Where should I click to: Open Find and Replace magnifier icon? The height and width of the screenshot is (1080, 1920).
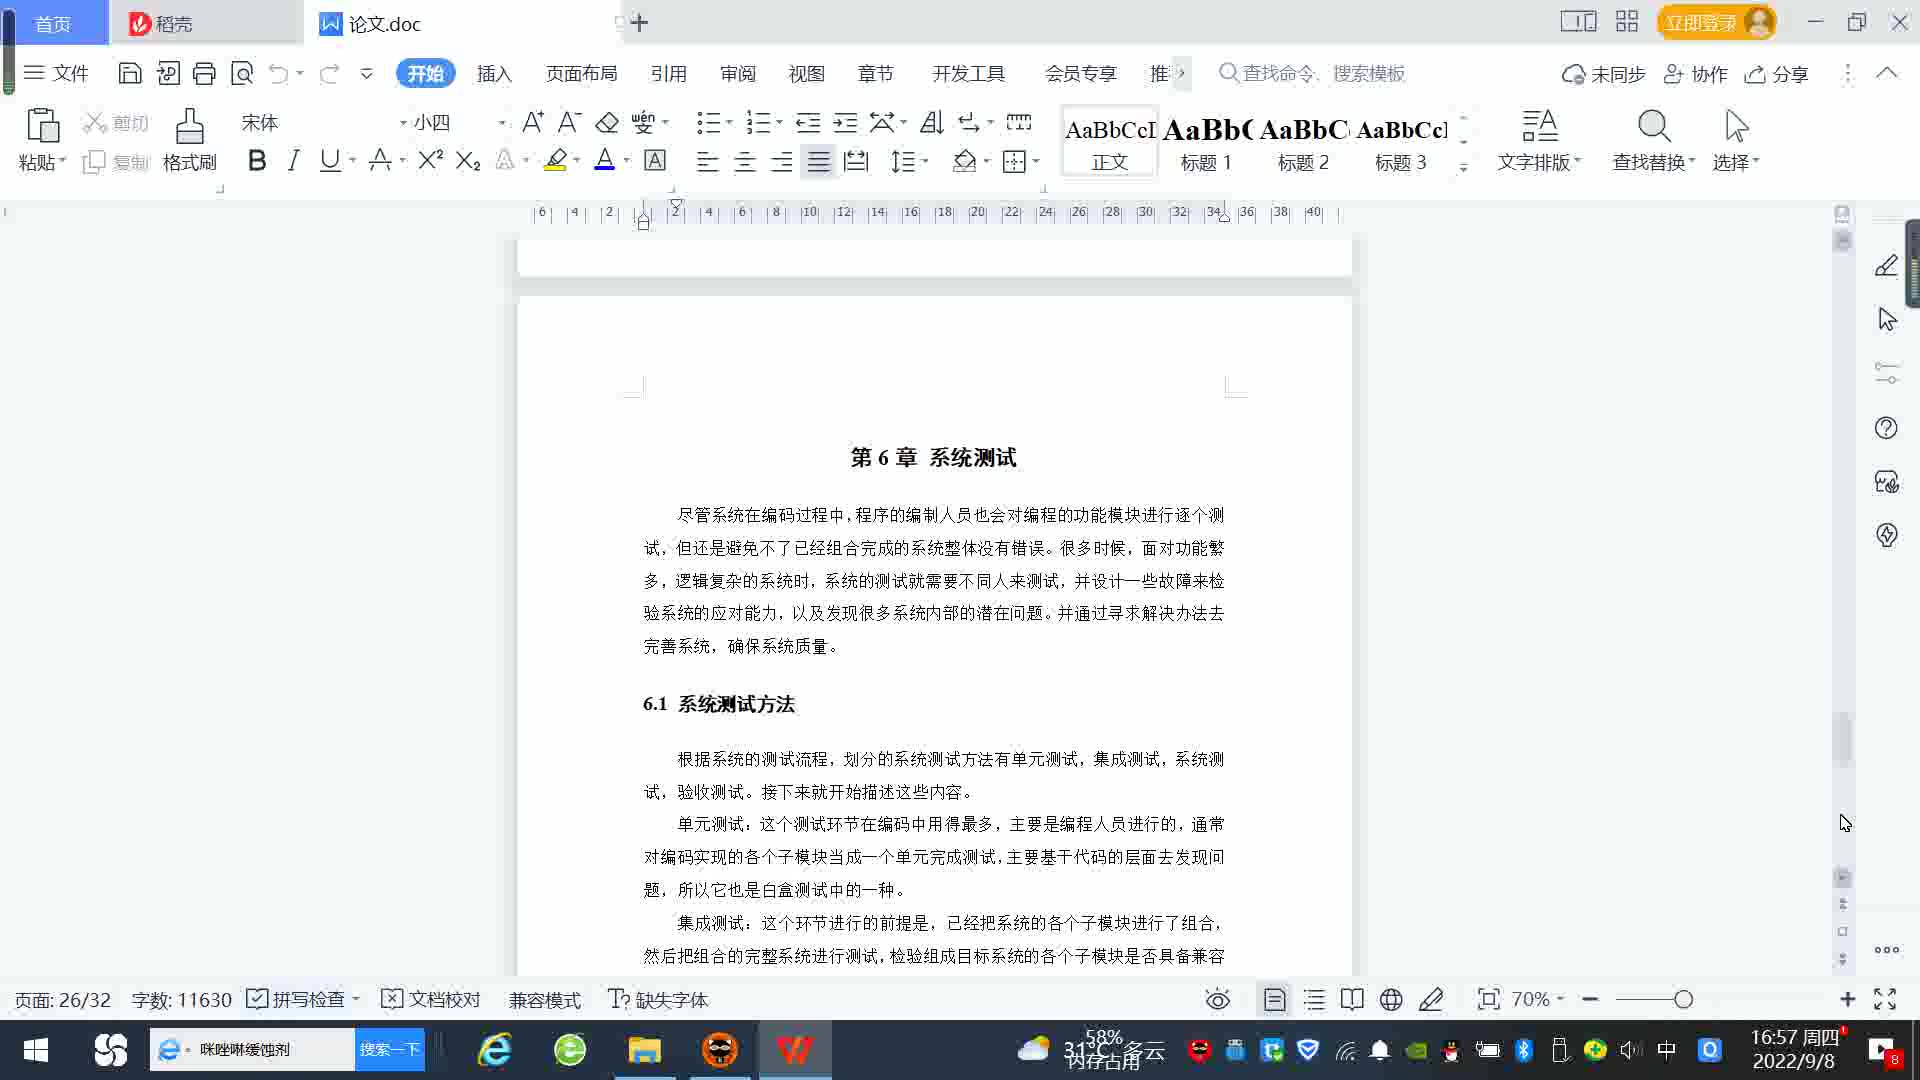1654,127
